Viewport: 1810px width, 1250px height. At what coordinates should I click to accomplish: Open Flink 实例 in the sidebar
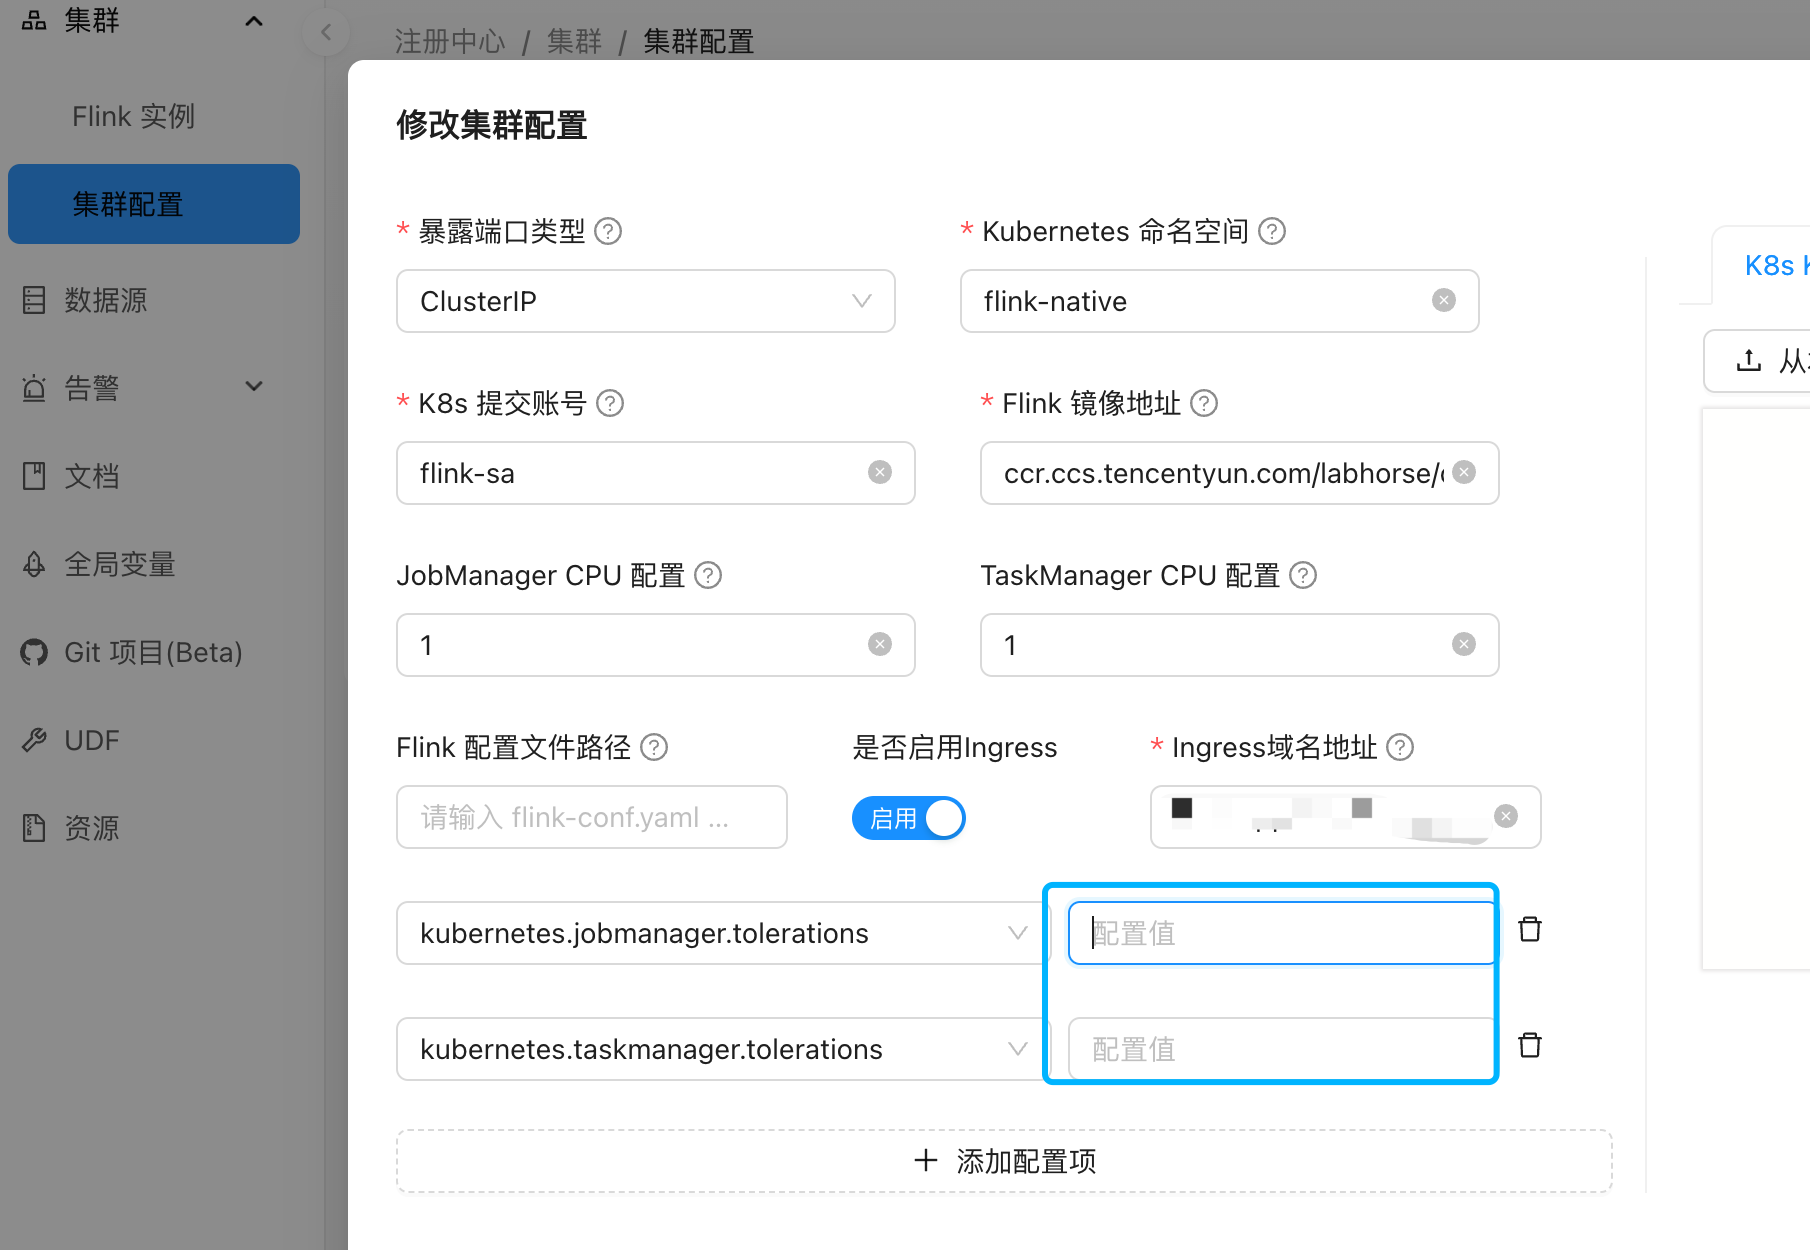pyautogui.click(x=133, y=116)
